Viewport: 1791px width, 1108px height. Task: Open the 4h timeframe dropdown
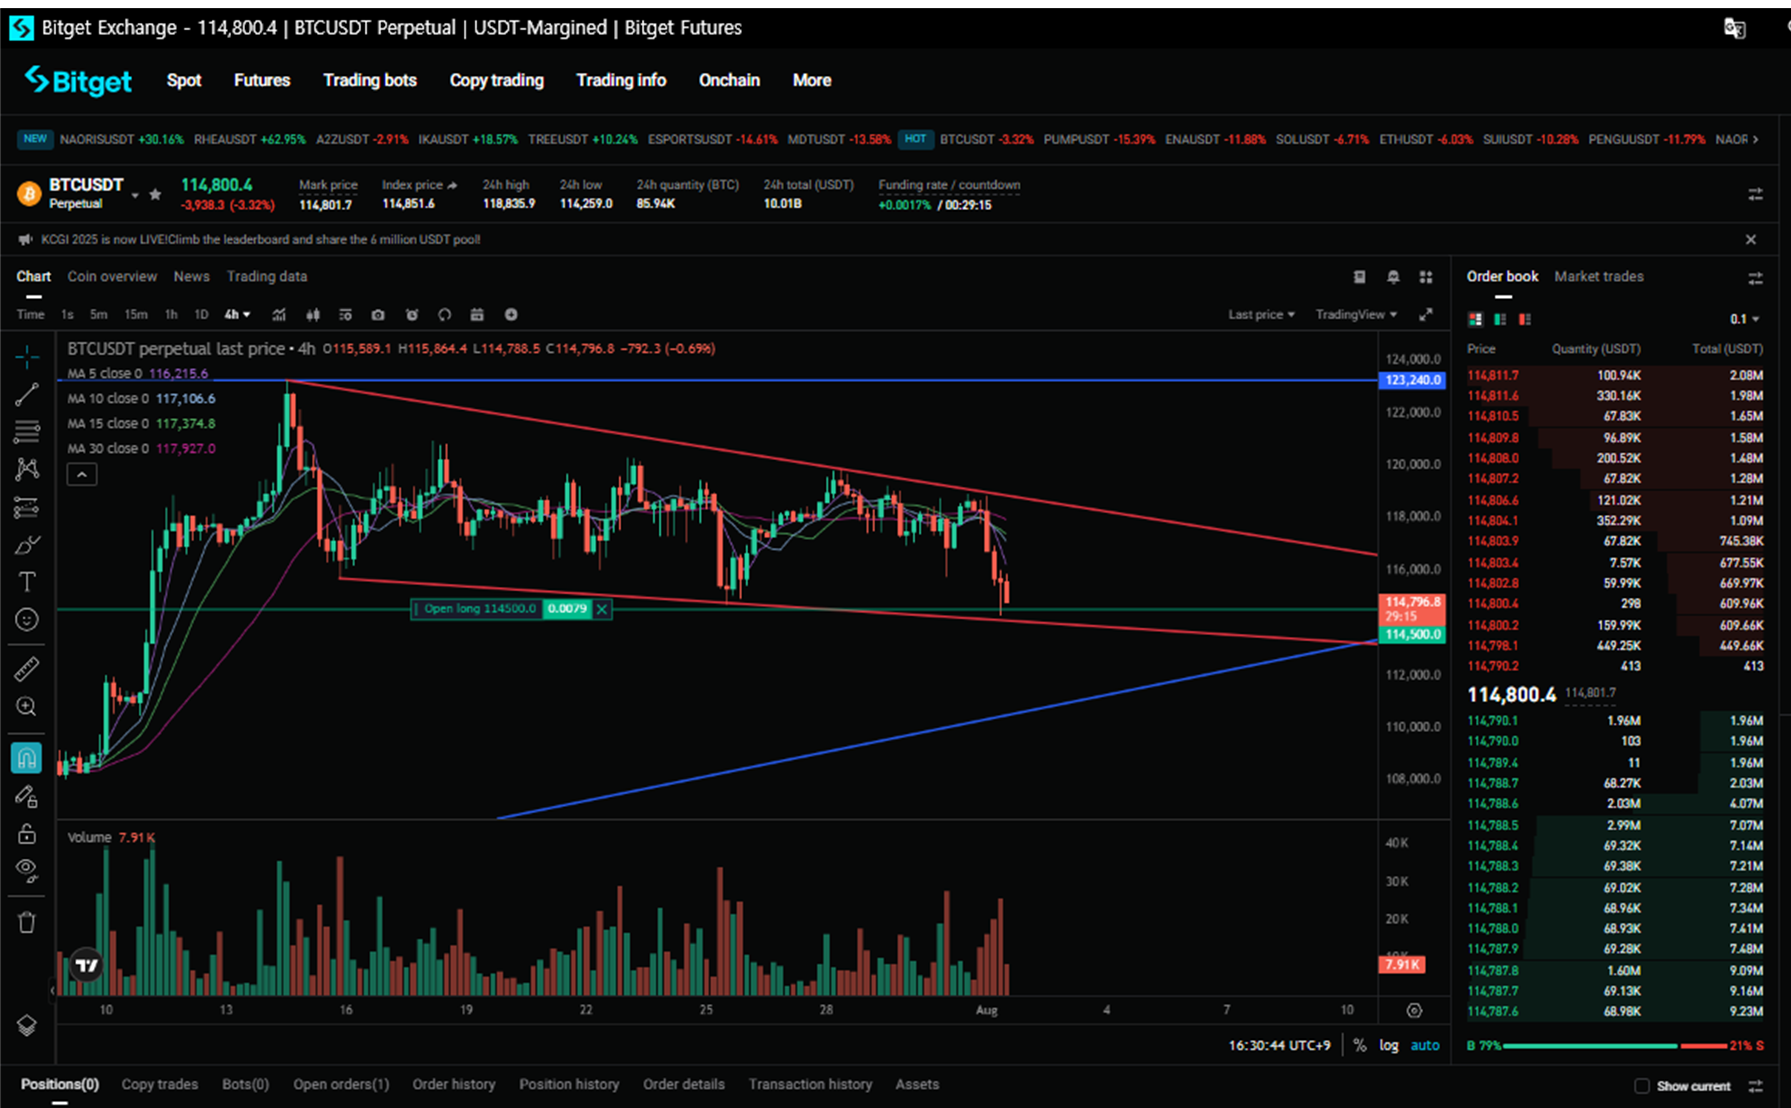pyautogui.click(x=237, y=314)
